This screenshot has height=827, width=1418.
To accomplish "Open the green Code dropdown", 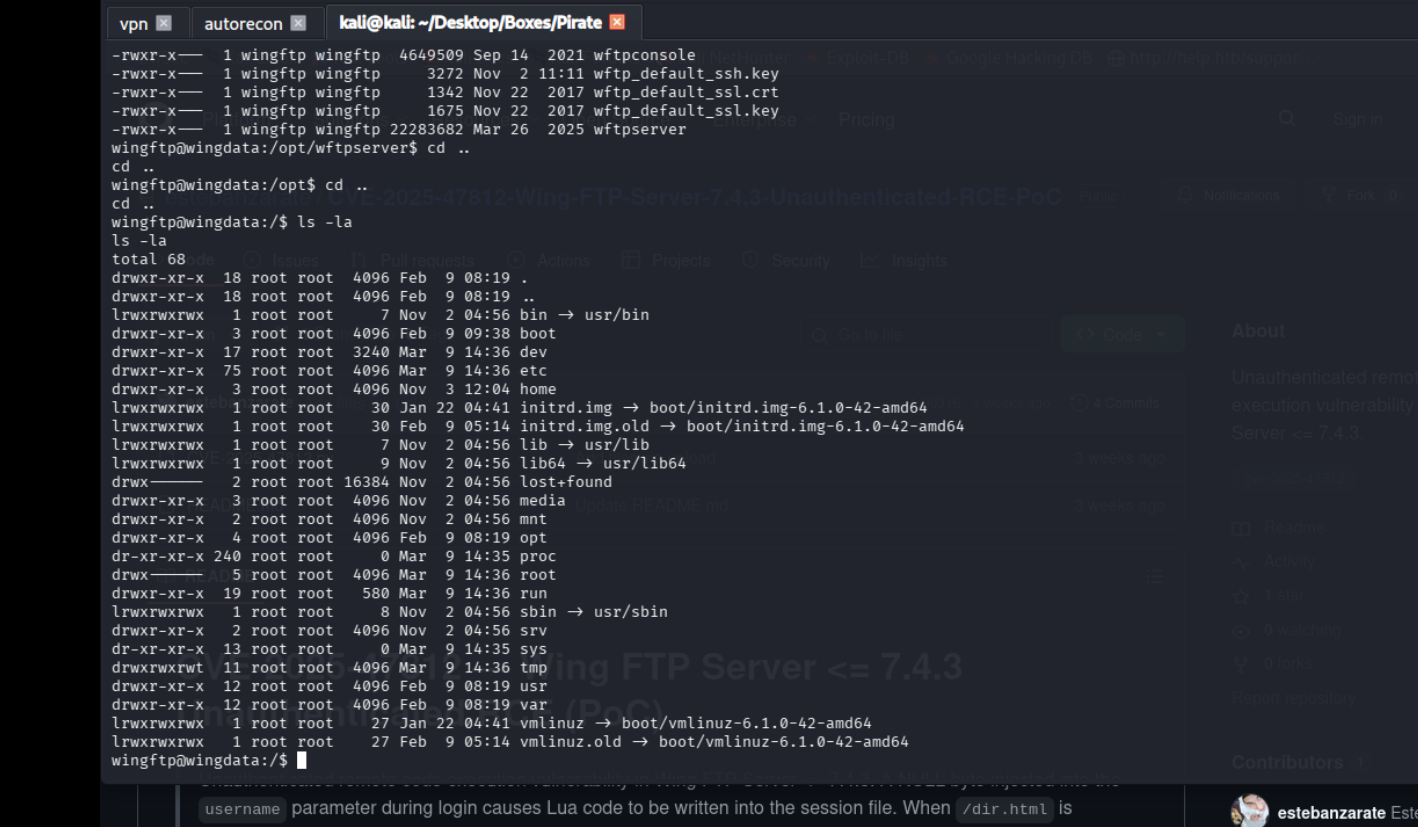I will tap(1122, 335).
